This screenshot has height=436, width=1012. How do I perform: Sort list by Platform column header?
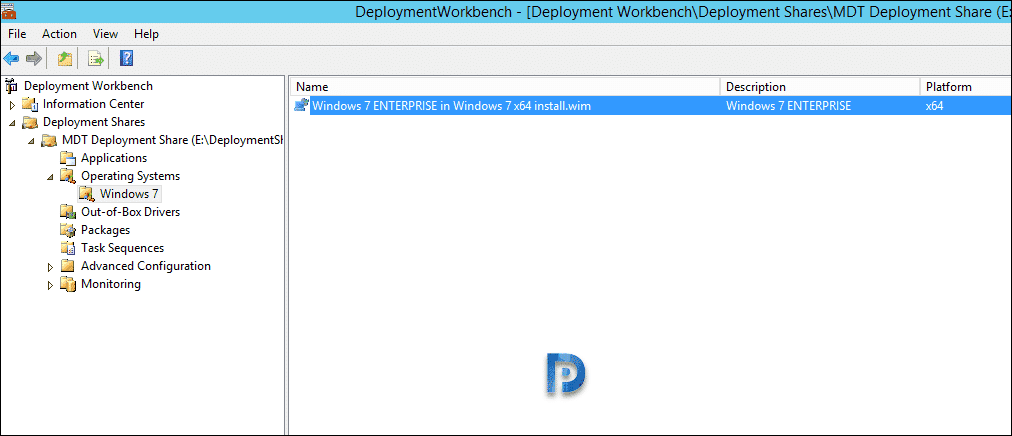(x=966, y=87)
